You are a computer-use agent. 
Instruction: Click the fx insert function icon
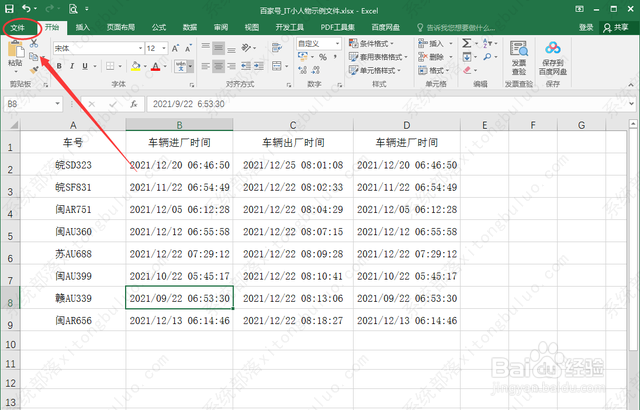[133, 104]
